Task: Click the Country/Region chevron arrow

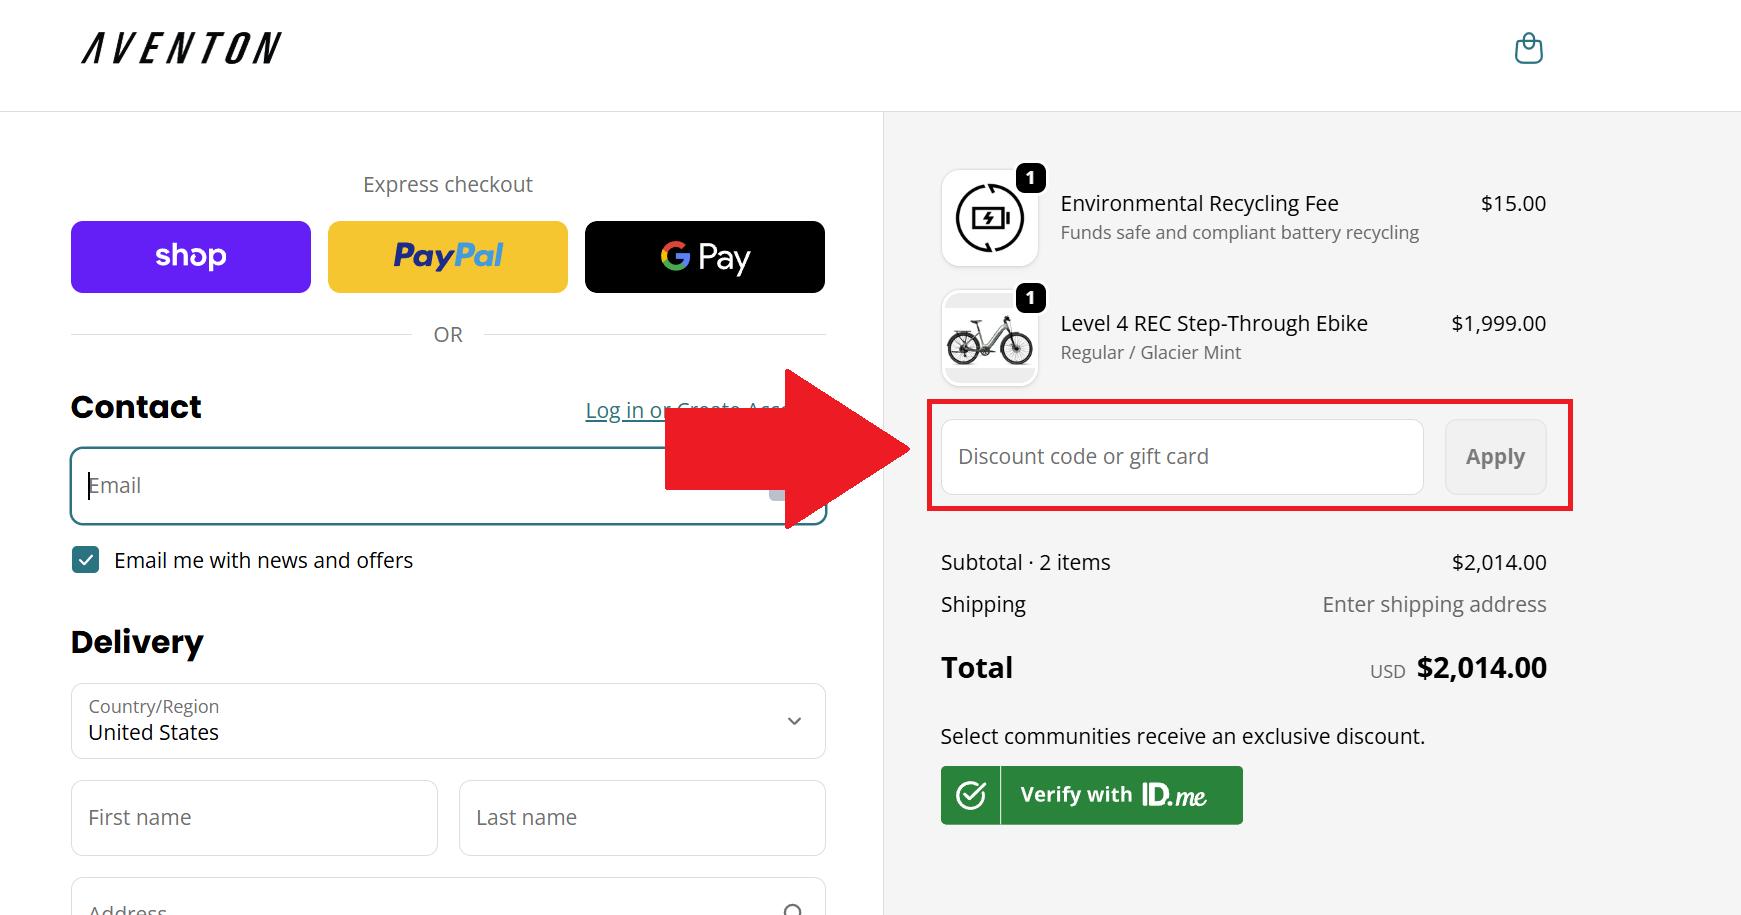Action: (x=794, y=721)
